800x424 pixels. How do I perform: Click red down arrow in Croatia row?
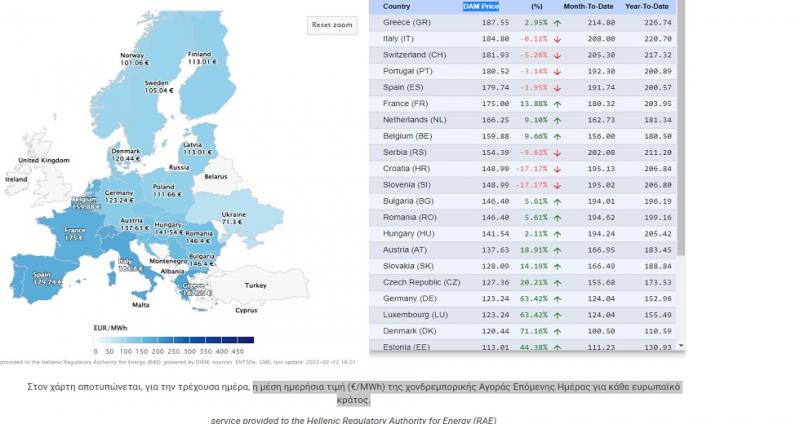point(556,169)
